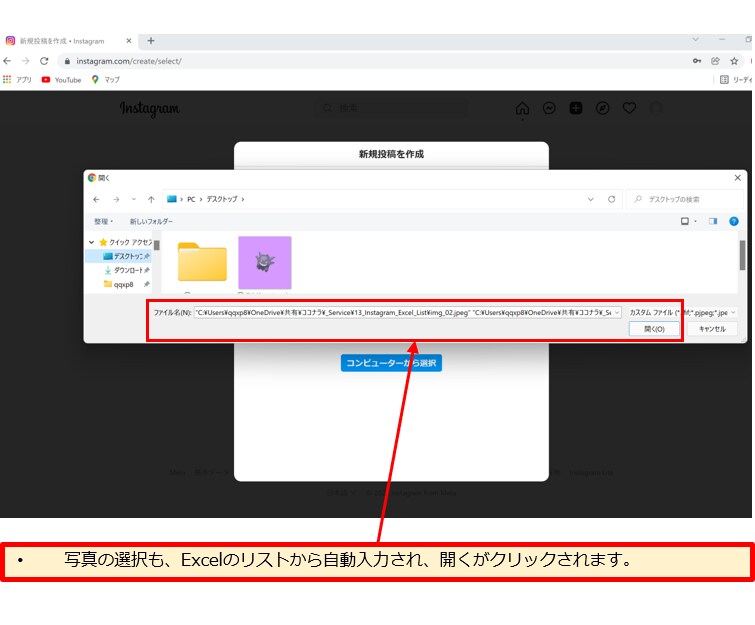Open the YouTube bookmark

pyautogui.click(x=61, y=79)
